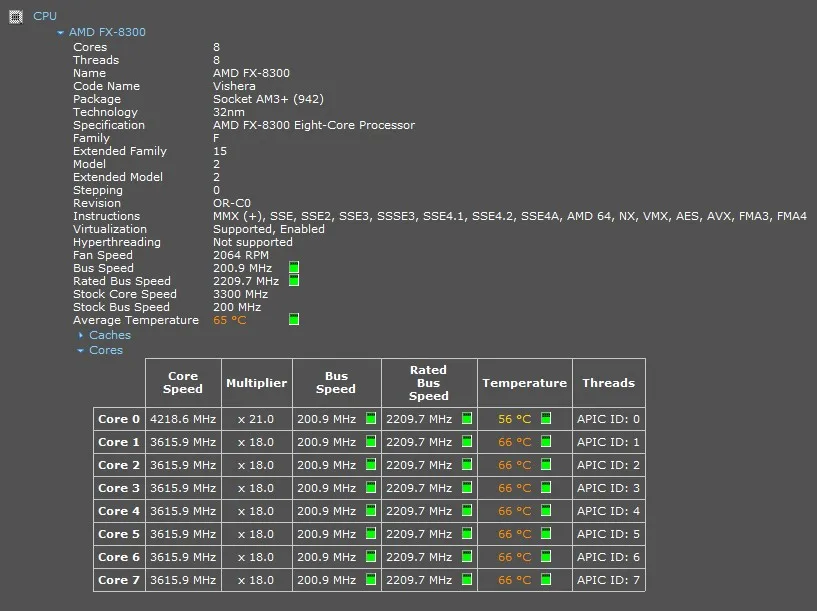Select the Core 0 row label
The image size is (817, 611).
coord(119,419)
